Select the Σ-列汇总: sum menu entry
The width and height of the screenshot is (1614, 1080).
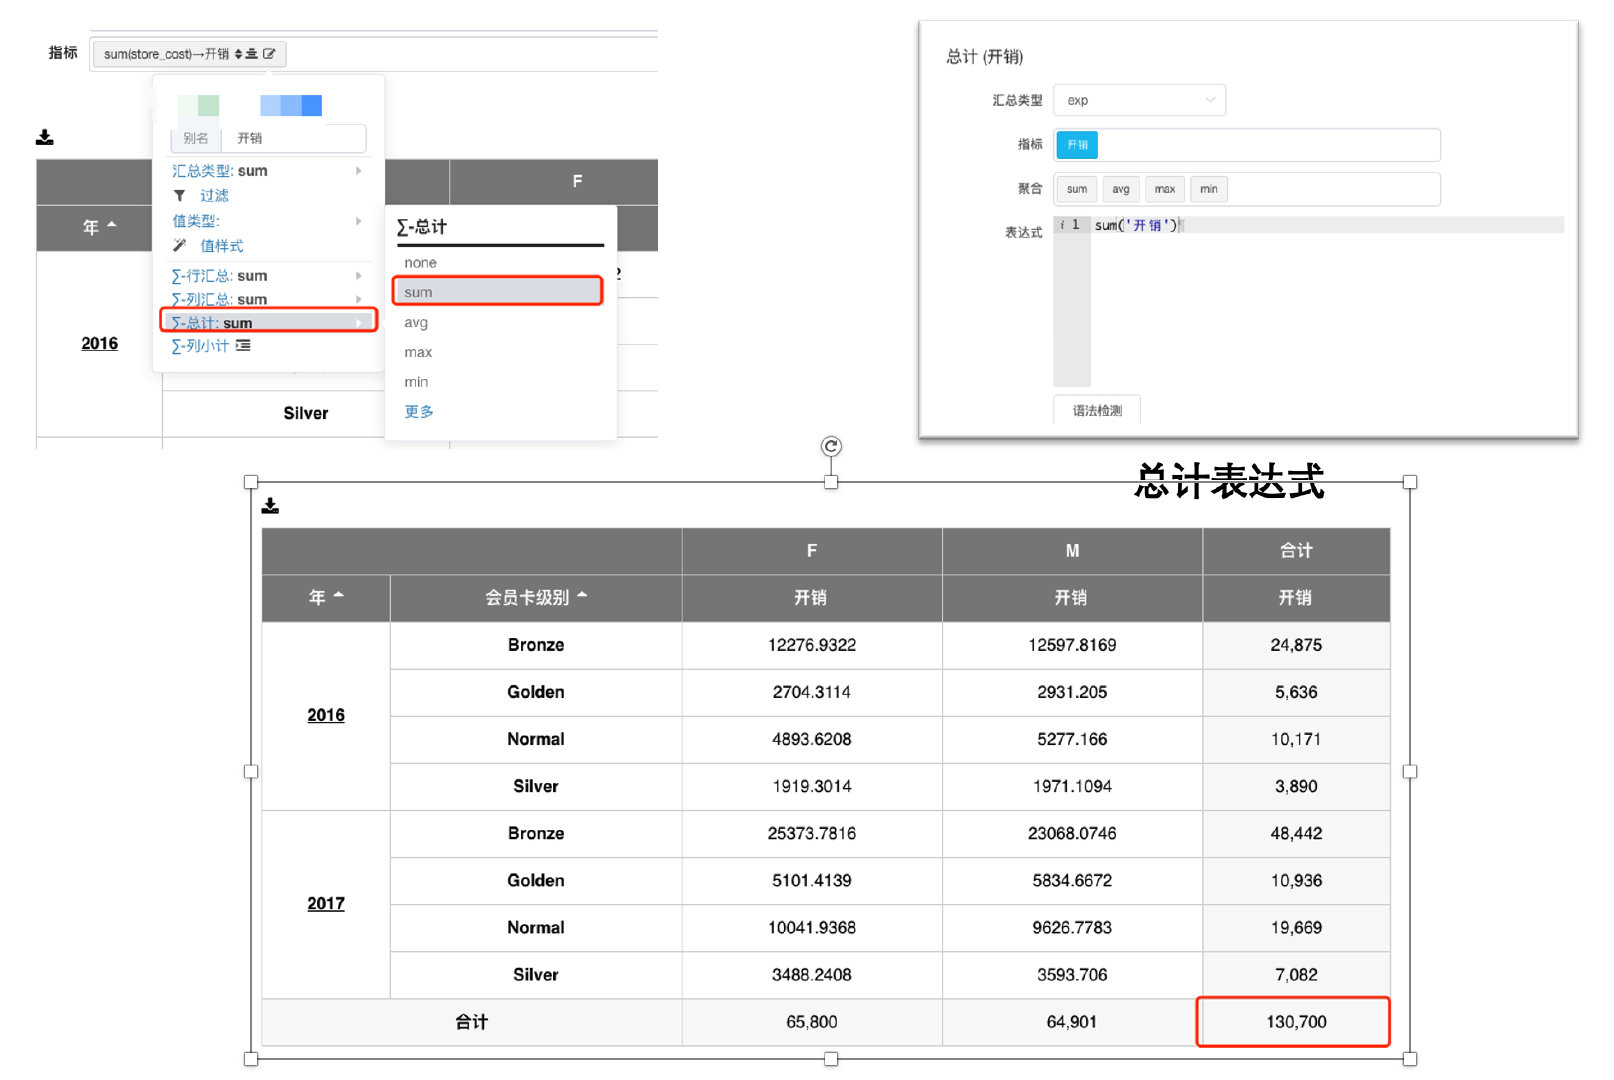(220, 299)
